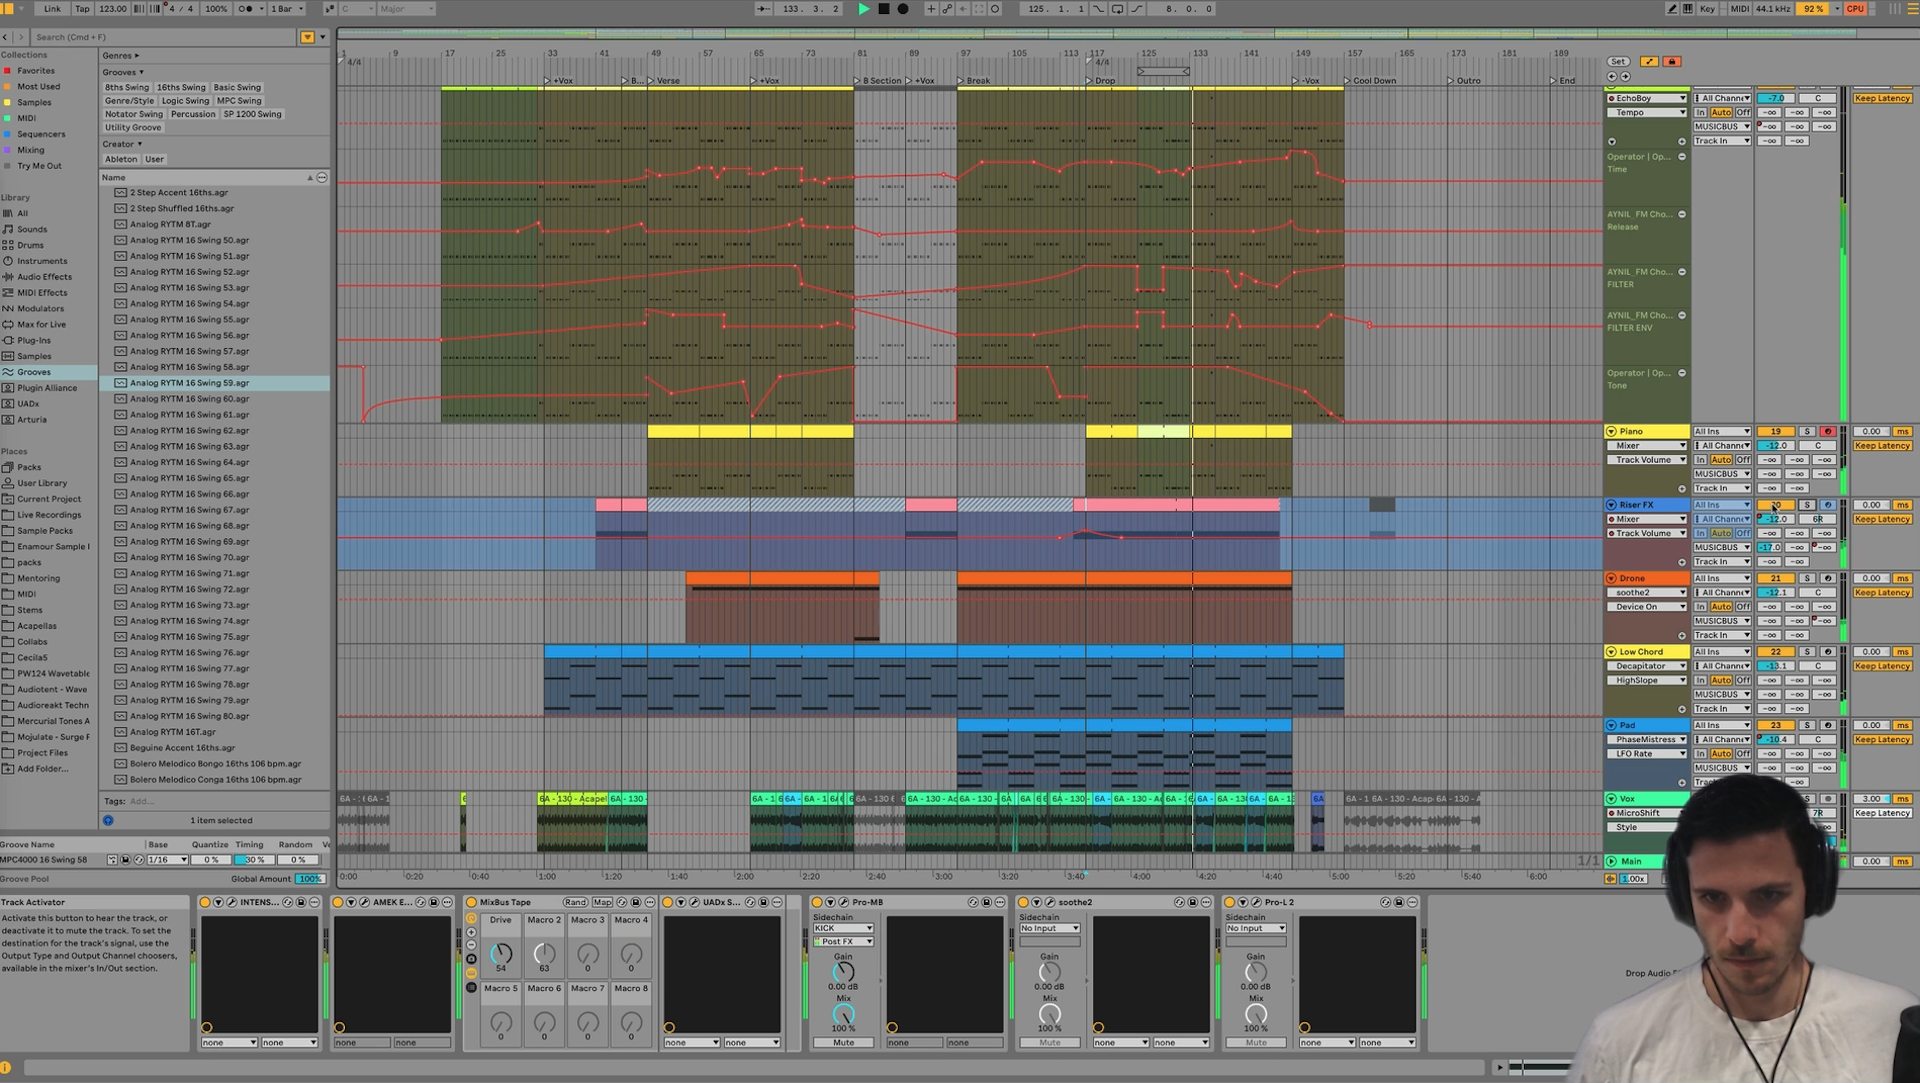
Task: Click the Arrangement Record circle button
Action: click(903, 9)
